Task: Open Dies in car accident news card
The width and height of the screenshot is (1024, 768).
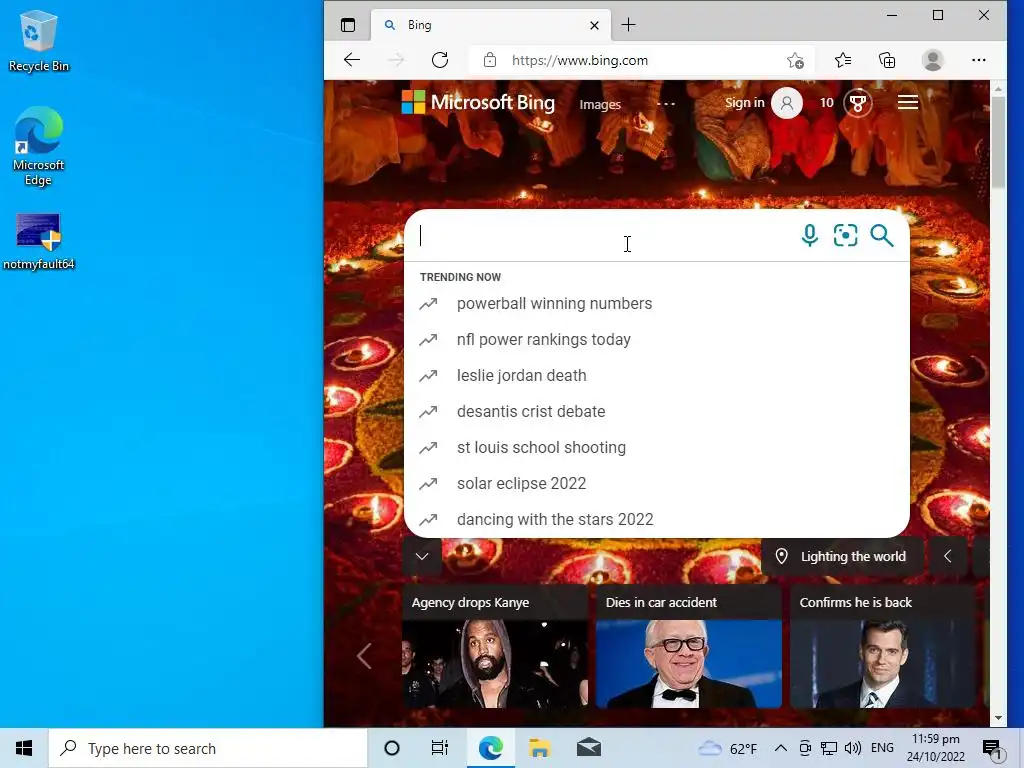Action: (x=689, y=647)
